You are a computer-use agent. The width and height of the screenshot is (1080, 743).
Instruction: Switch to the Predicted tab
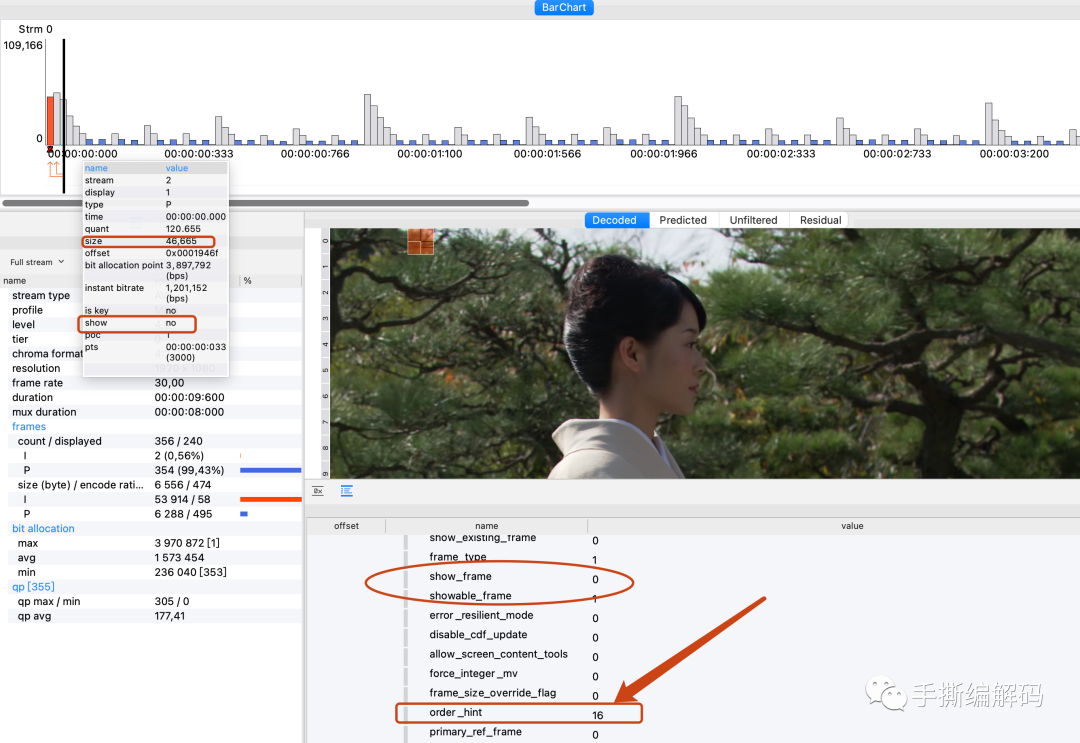[683, 220]
